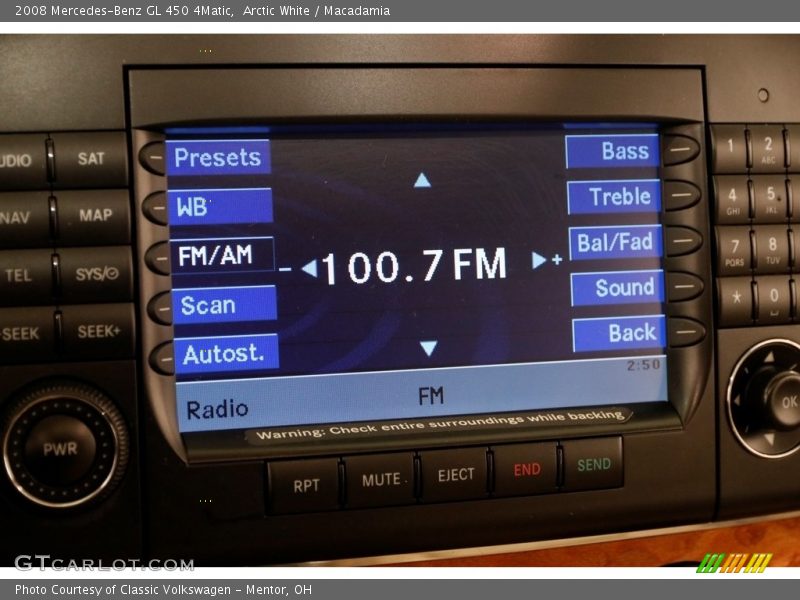Select the SAT satellite radio key
This screenshot has height=600, width=800.
point(90,159)
